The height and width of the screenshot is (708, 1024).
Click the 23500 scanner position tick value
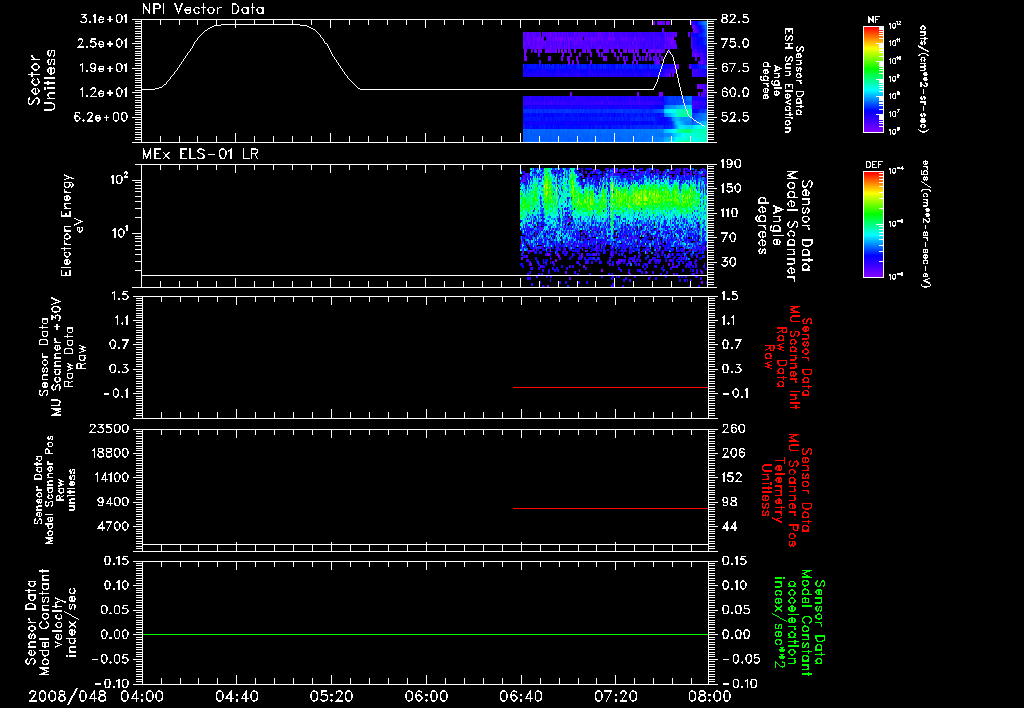point(110,429)
